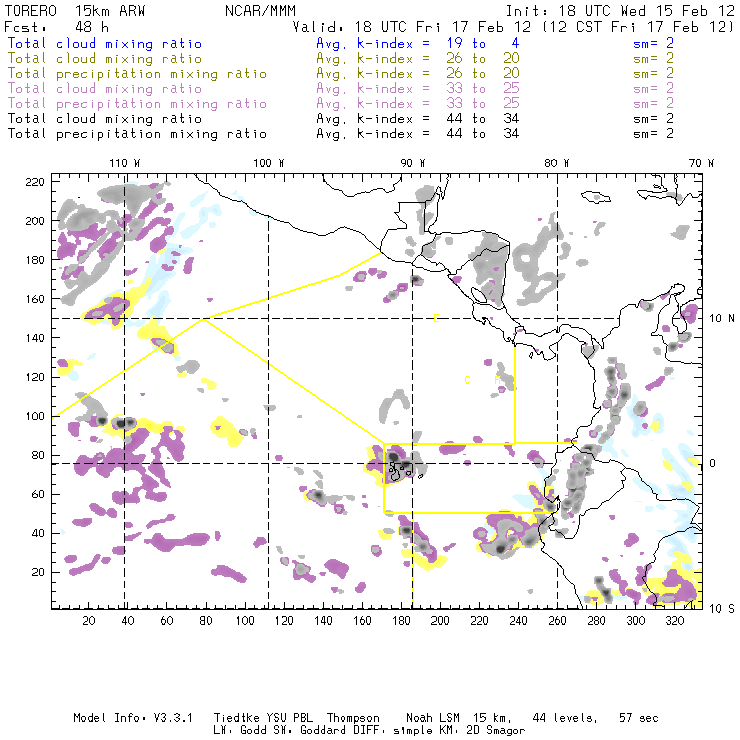
Task: Click the '280' tick label on horizontal axis
Action: click(596, 621)
